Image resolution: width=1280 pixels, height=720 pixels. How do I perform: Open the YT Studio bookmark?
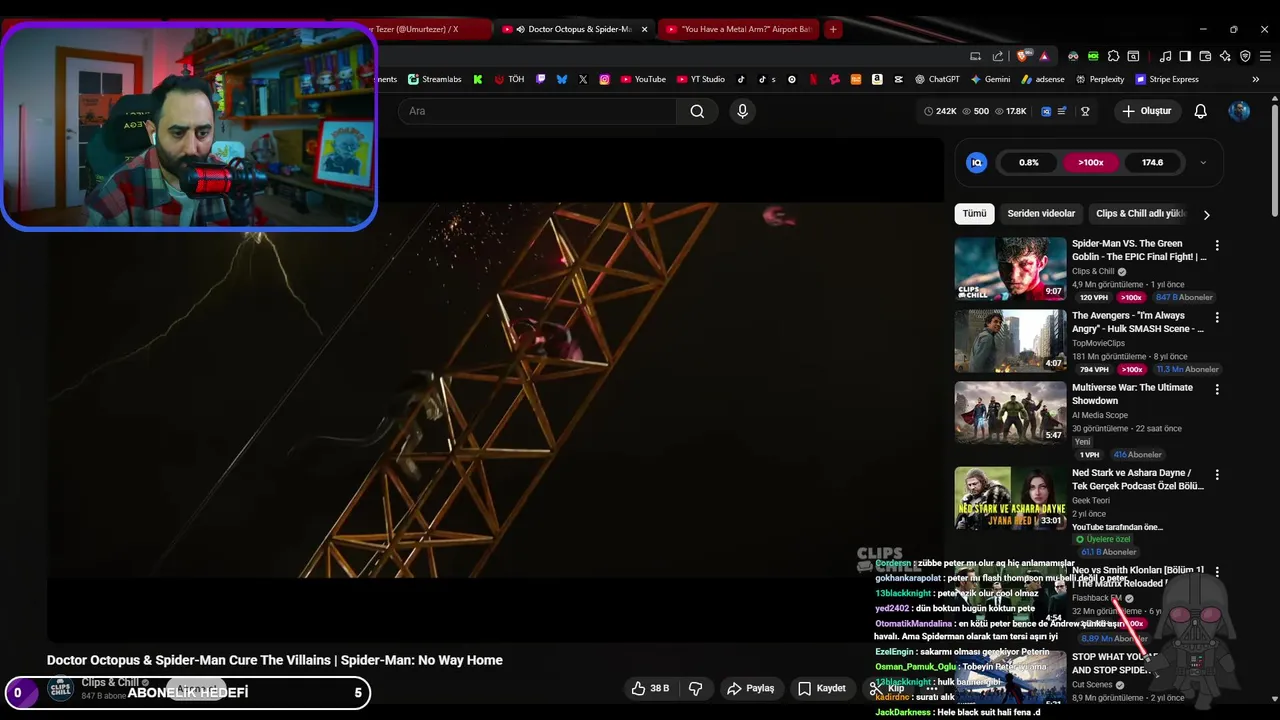click(x=700, y=79)
